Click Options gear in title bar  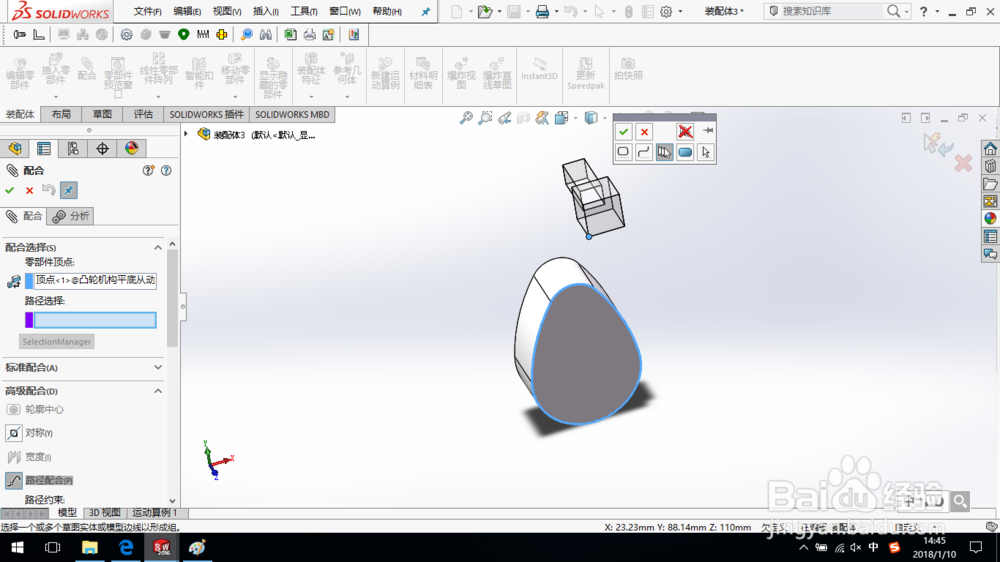666,11
